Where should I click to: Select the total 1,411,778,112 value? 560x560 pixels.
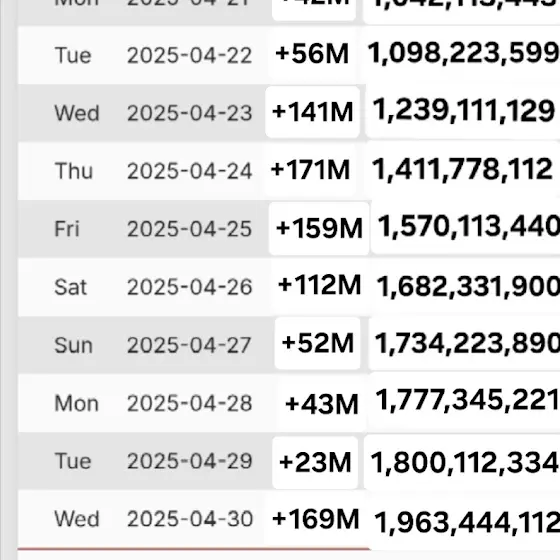coord(462,169)
